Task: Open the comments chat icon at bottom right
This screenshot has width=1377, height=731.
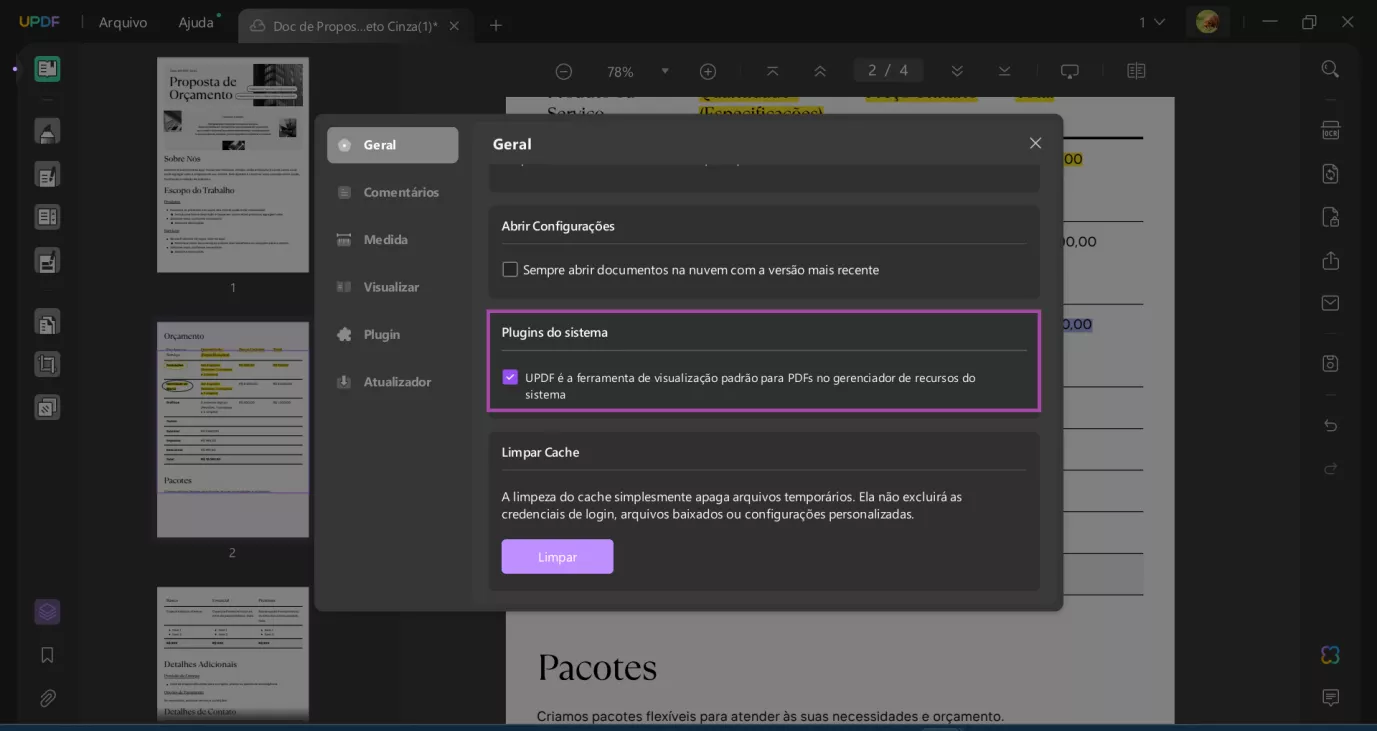Action: click(1330, 698)
